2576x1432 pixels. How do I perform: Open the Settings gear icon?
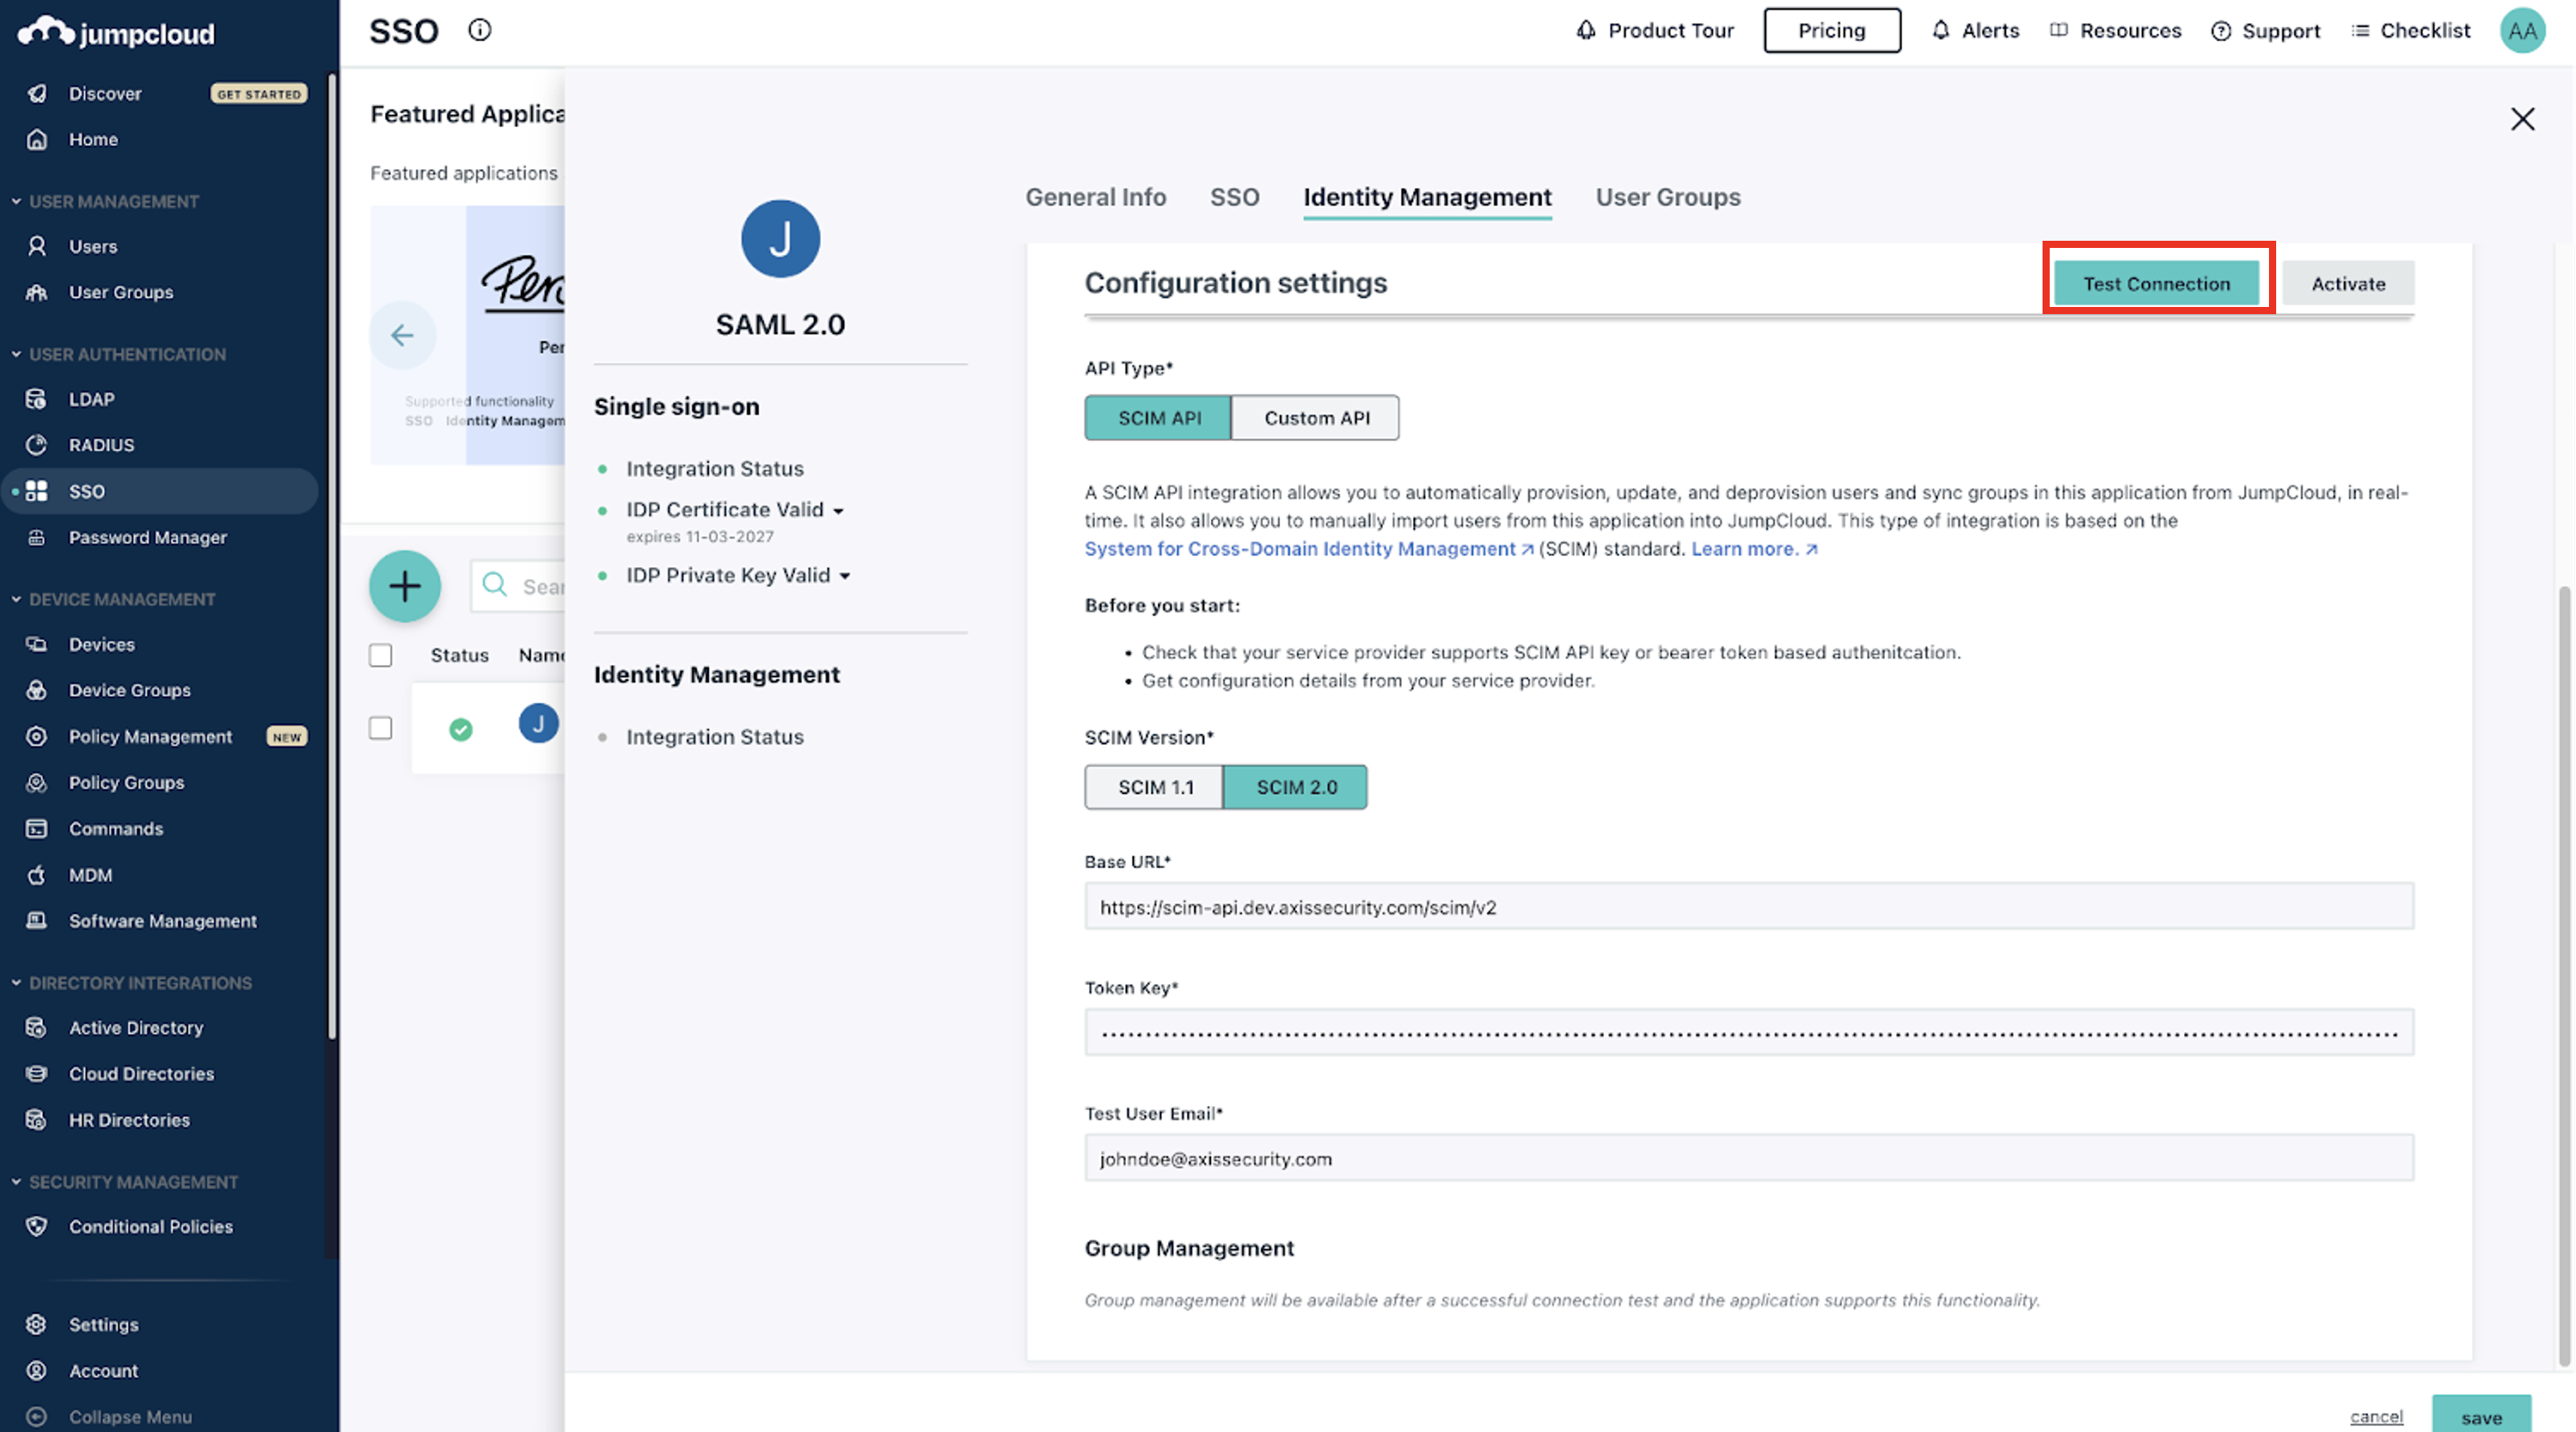[x=37, y=1324]
